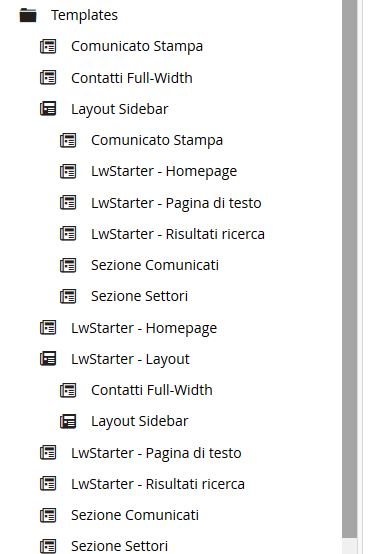Click the top-level Contatti Full-Width template icon

[x=48, y=77]
